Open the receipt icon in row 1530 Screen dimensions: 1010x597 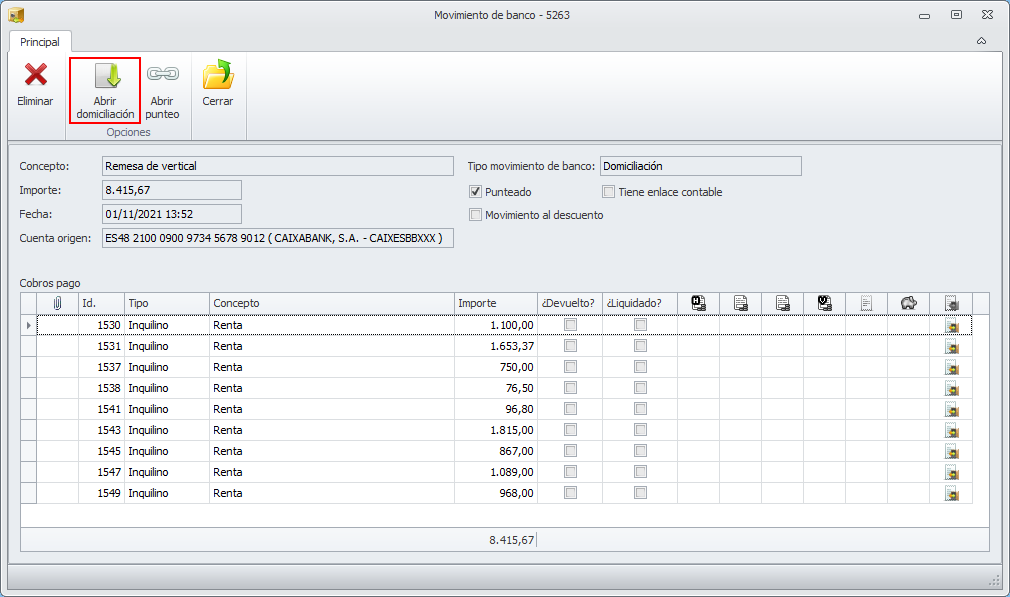pos(951,325)
